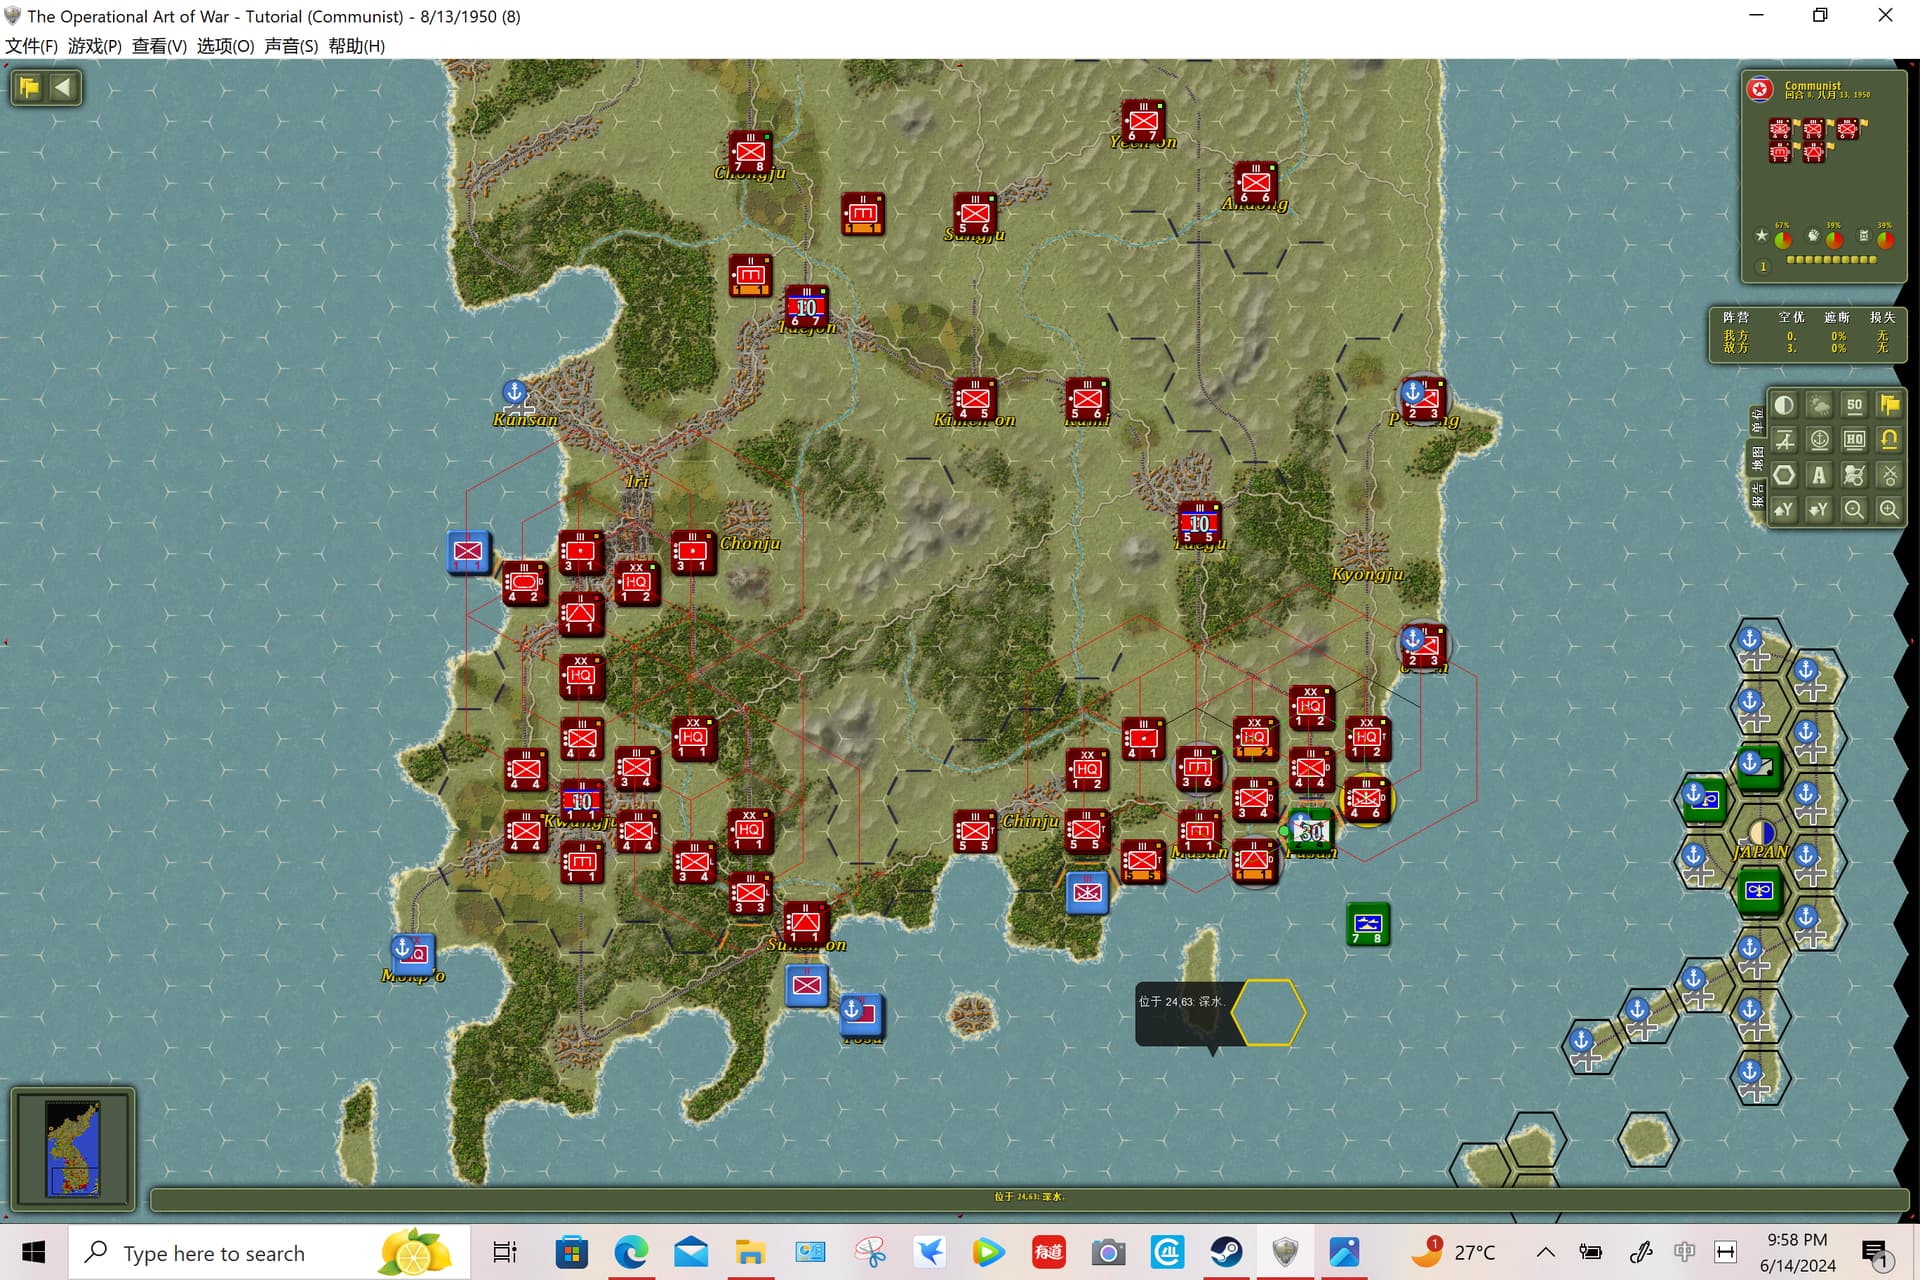
Task: Click the yellow flags icon in map tools grid
Action: click(1889, 405)
